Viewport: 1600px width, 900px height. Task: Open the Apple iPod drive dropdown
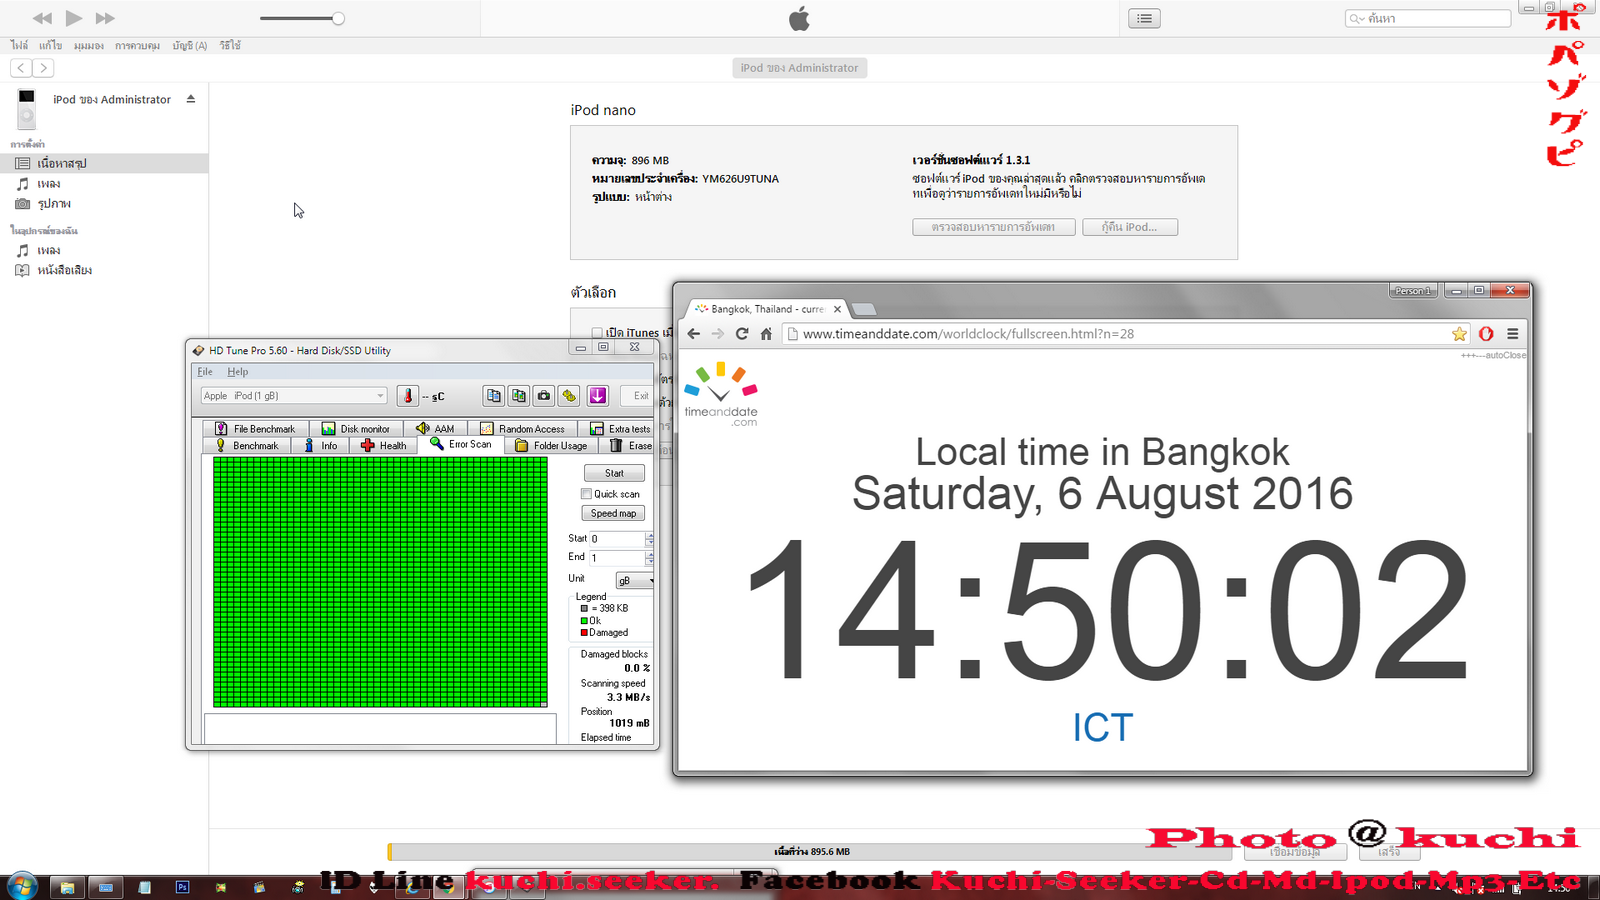[x=294, y=396]
